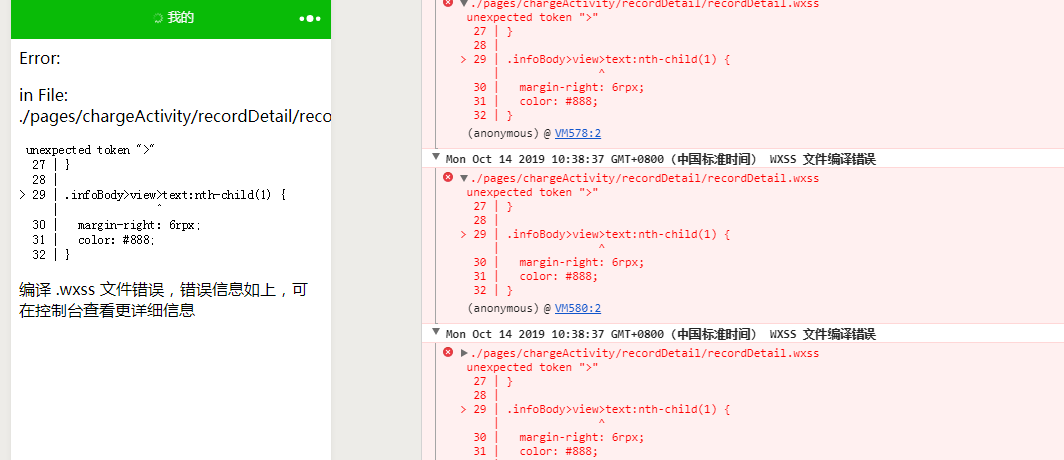Click the line 29 selector in the console block above VM580:2
Screen dimensions: 1064x460
(x=618, y=235)
